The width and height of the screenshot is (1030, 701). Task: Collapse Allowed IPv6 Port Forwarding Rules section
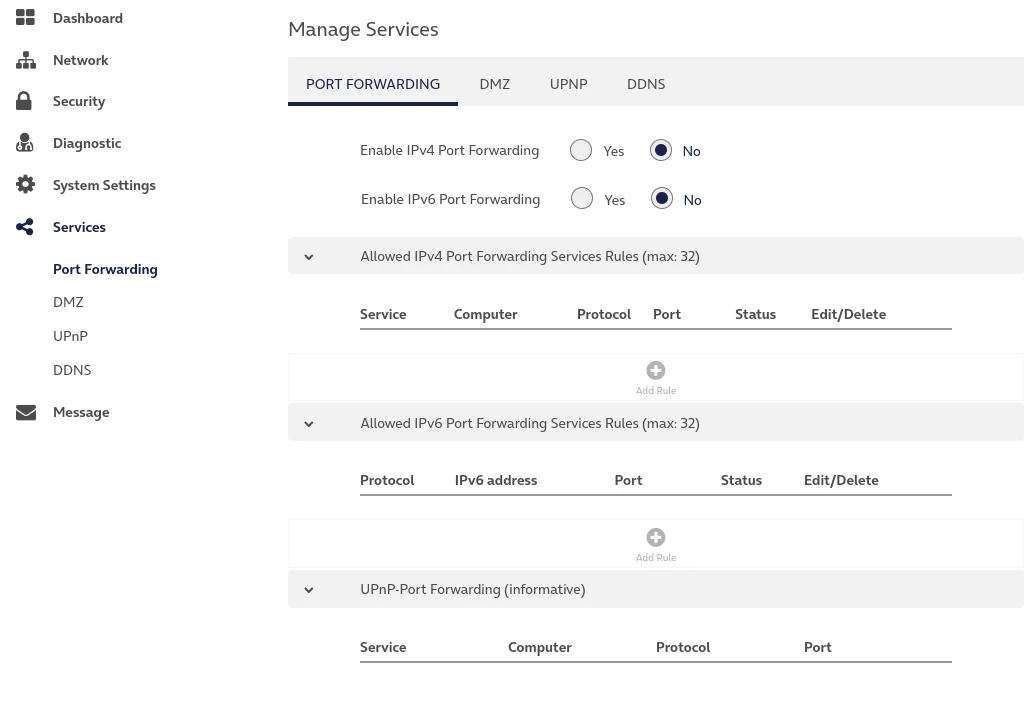point(309,424)
